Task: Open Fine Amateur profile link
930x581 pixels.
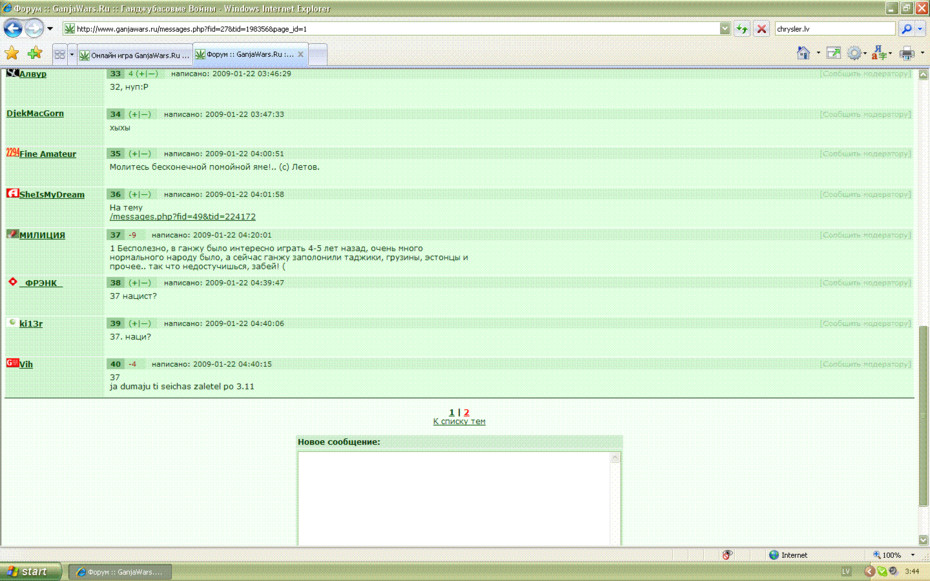Action: tap(47, 154)
